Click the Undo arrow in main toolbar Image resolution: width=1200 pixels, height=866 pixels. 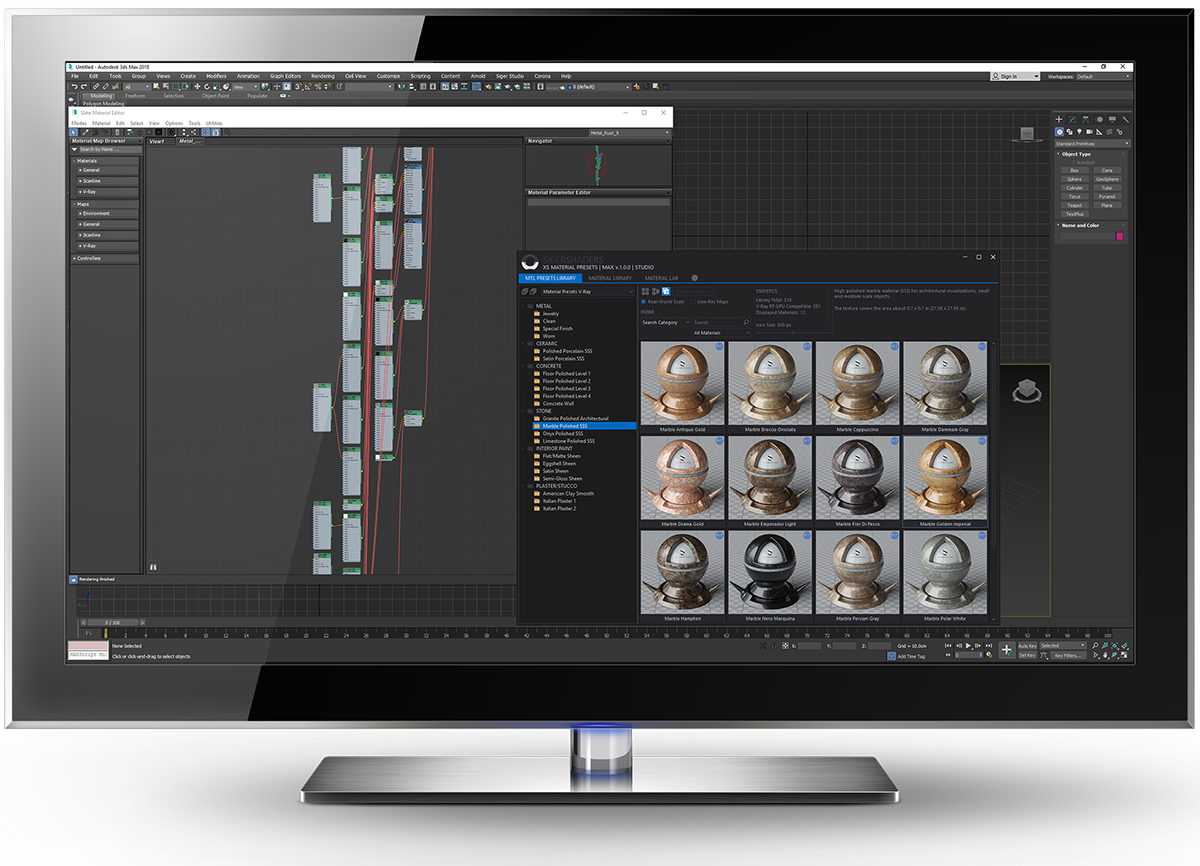click(74, 87)
